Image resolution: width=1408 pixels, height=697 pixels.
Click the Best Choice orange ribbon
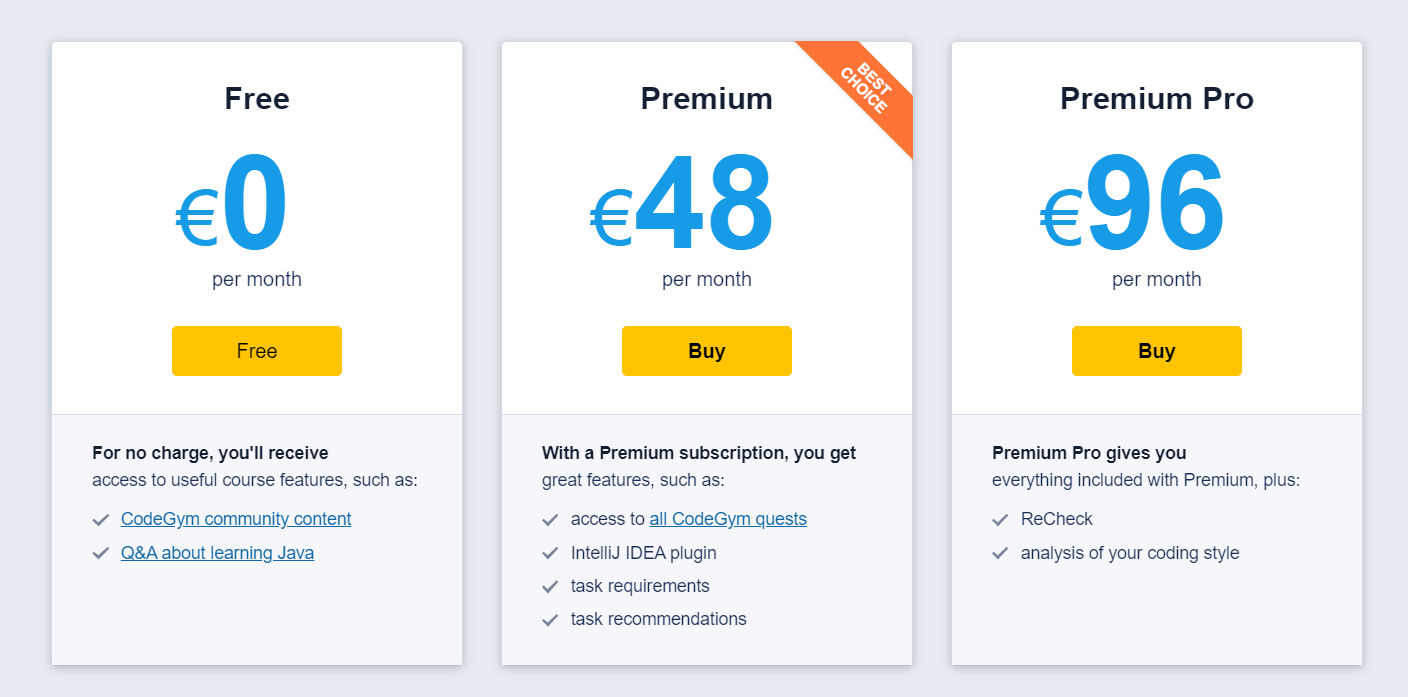864,90
